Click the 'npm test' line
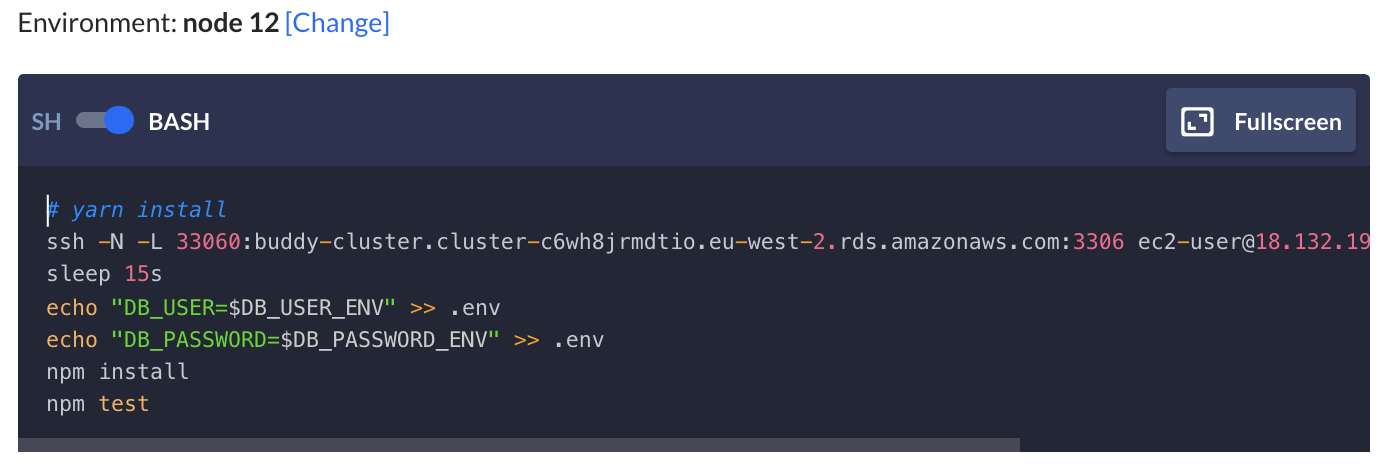 tap(98, 404)
